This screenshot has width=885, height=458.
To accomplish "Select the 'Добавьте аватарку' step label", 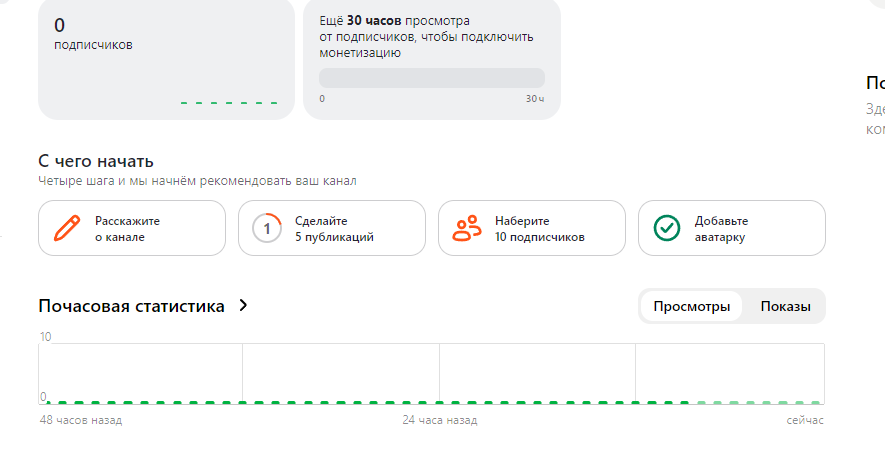I will (x=721, y=229).
